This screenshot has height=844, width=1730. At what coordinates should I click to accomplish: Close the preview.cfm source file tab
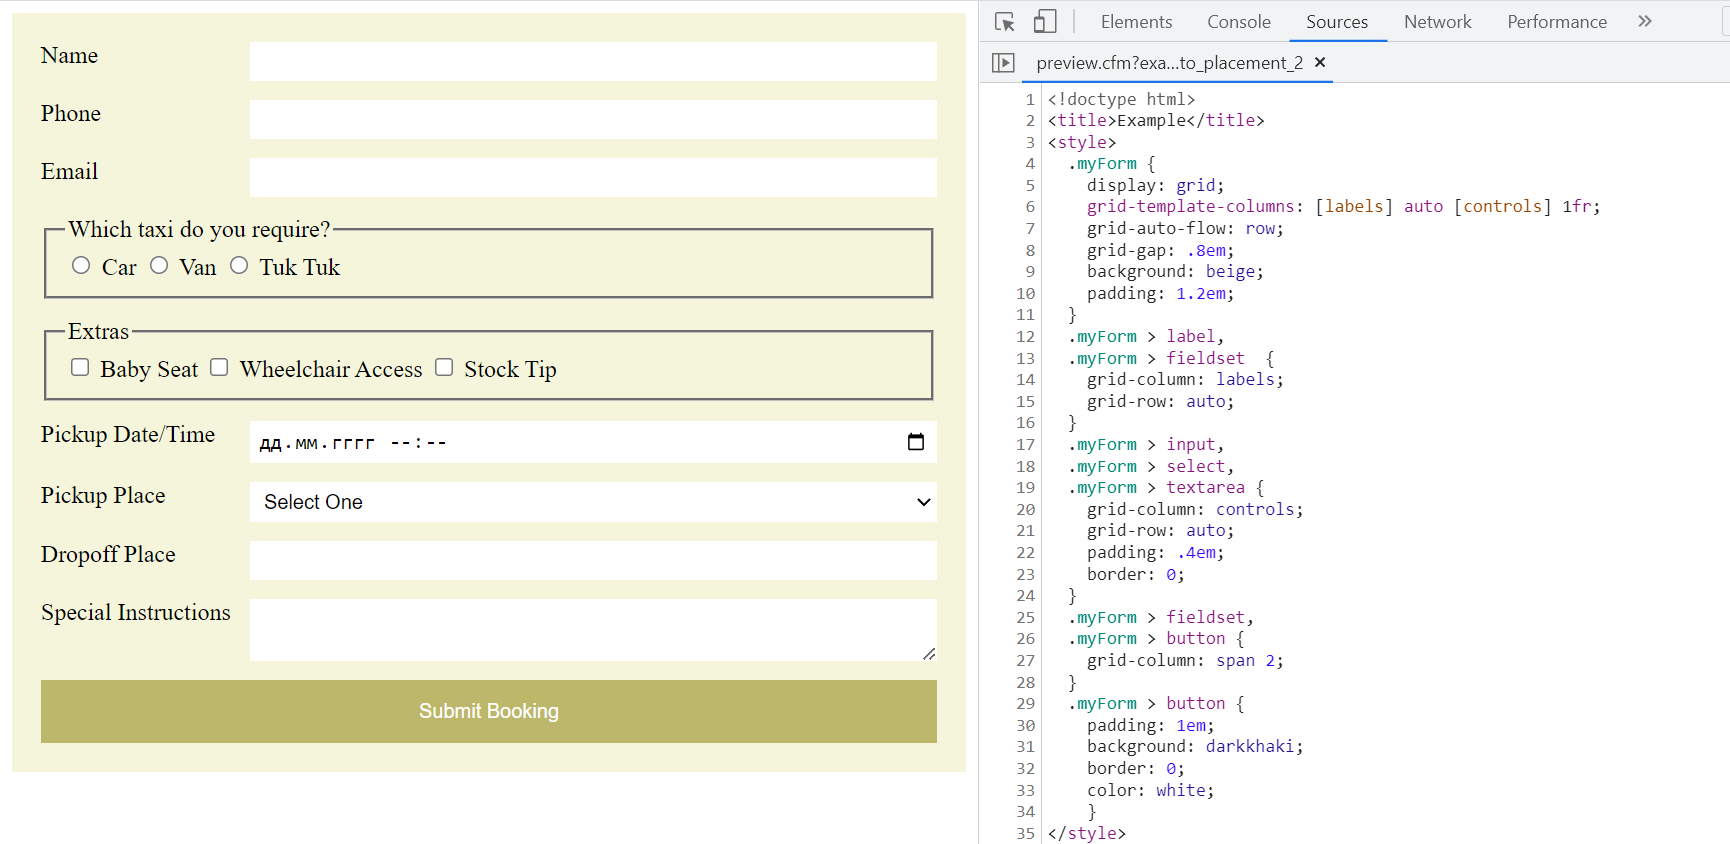coord(1320,62)
